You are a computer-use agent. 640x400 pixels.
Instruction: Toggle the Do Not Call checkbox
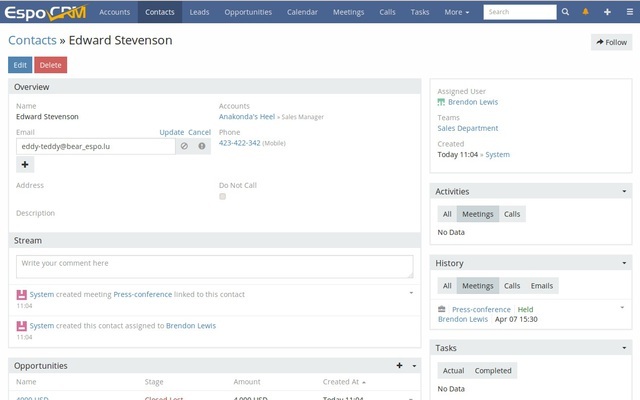click(222, 196)
